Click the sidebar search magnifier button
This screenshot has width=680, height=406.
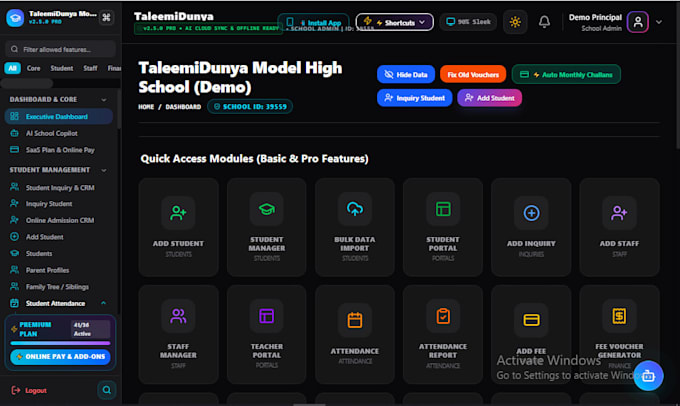[107, 390]
